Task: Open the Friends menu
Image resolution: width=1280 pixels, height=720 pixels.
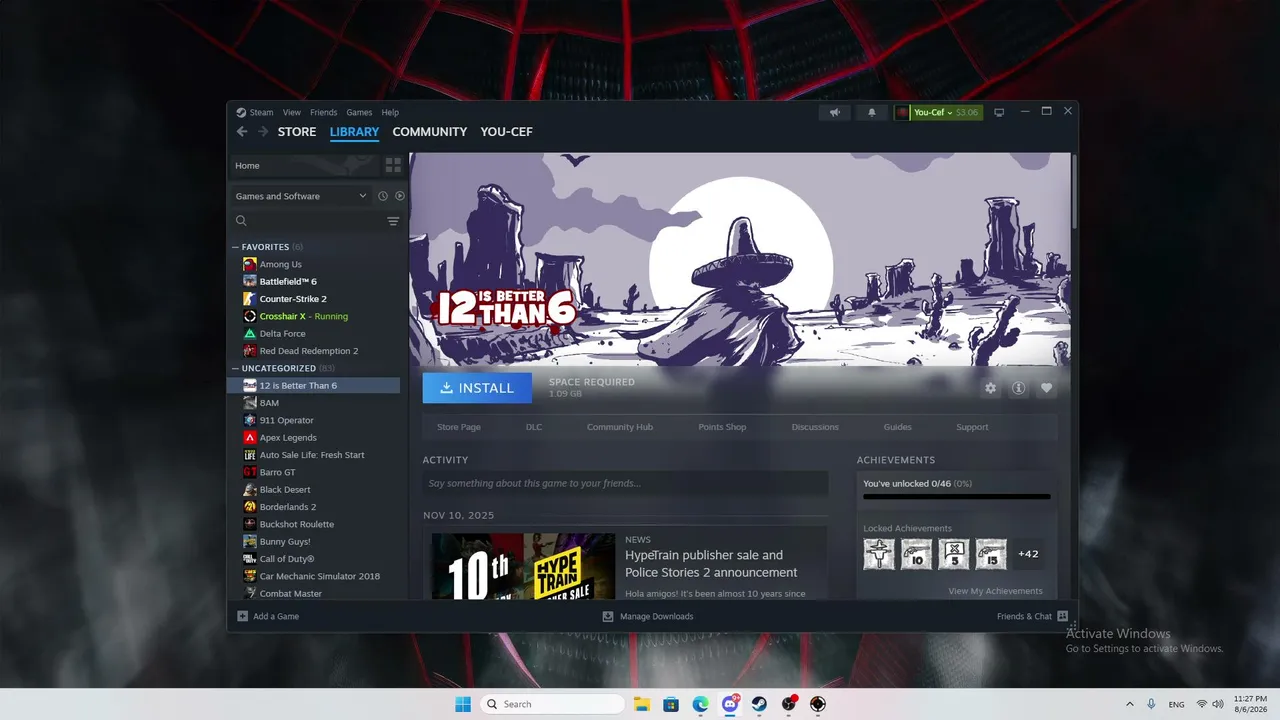Action: (x=324, y=112)
